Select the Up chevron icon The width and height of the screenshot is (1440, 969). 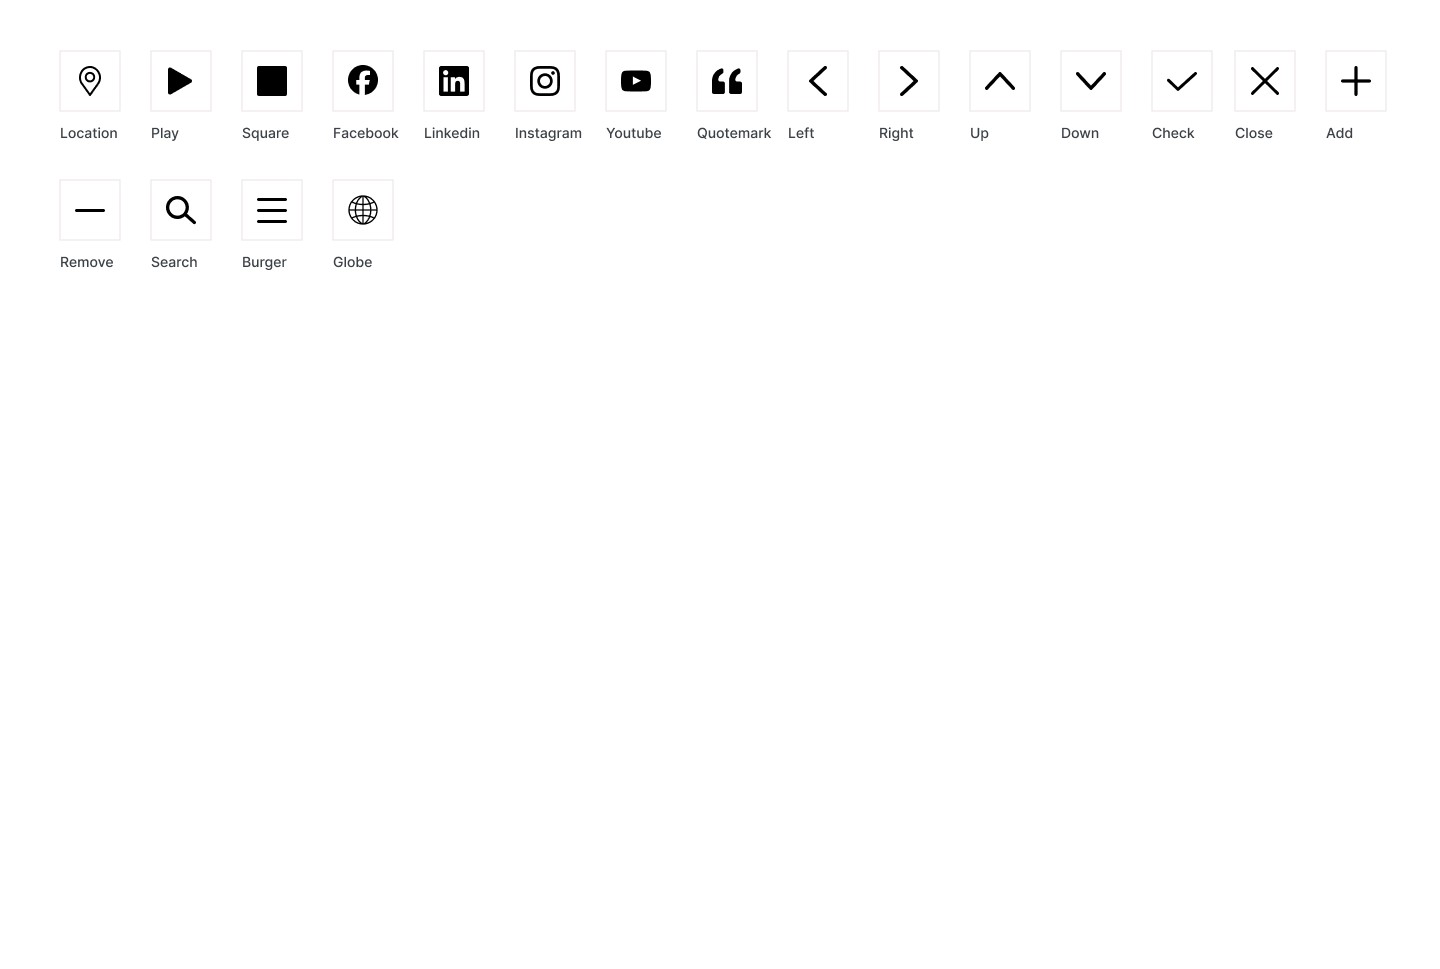[1000, 81]
